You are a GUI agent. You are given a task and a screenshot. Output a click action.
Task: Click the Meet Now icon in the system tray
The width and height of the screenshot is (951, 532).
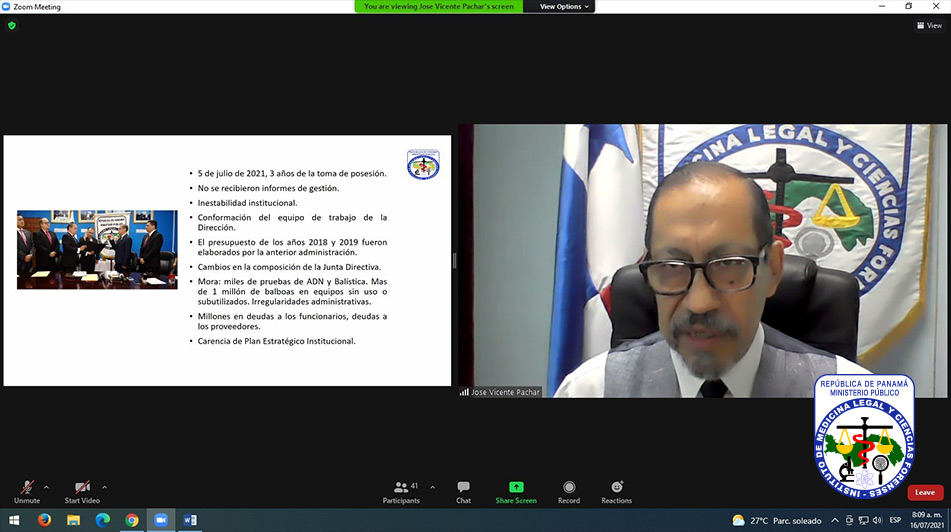point(849,520)
